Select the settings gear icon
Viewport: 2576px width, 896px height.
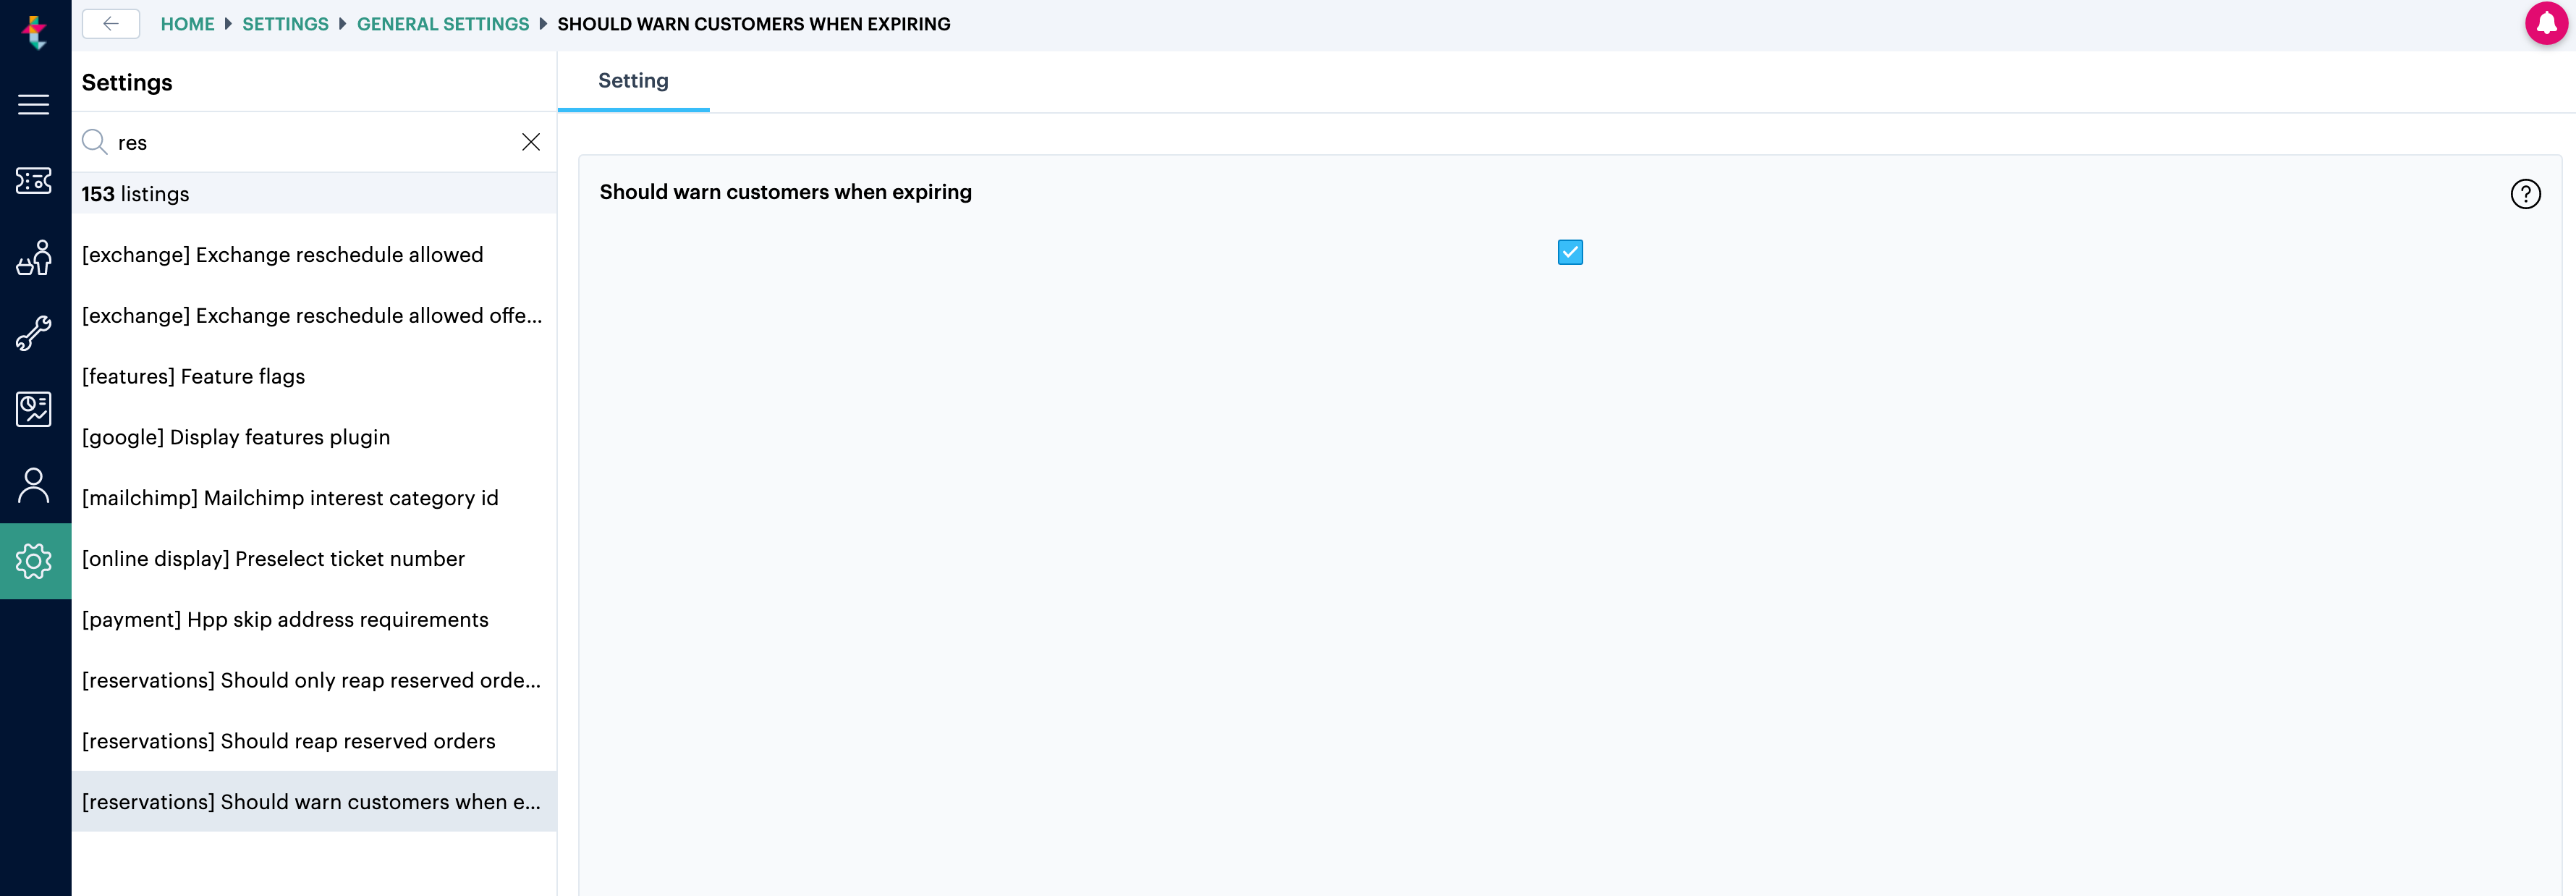(x=34, y=561)
